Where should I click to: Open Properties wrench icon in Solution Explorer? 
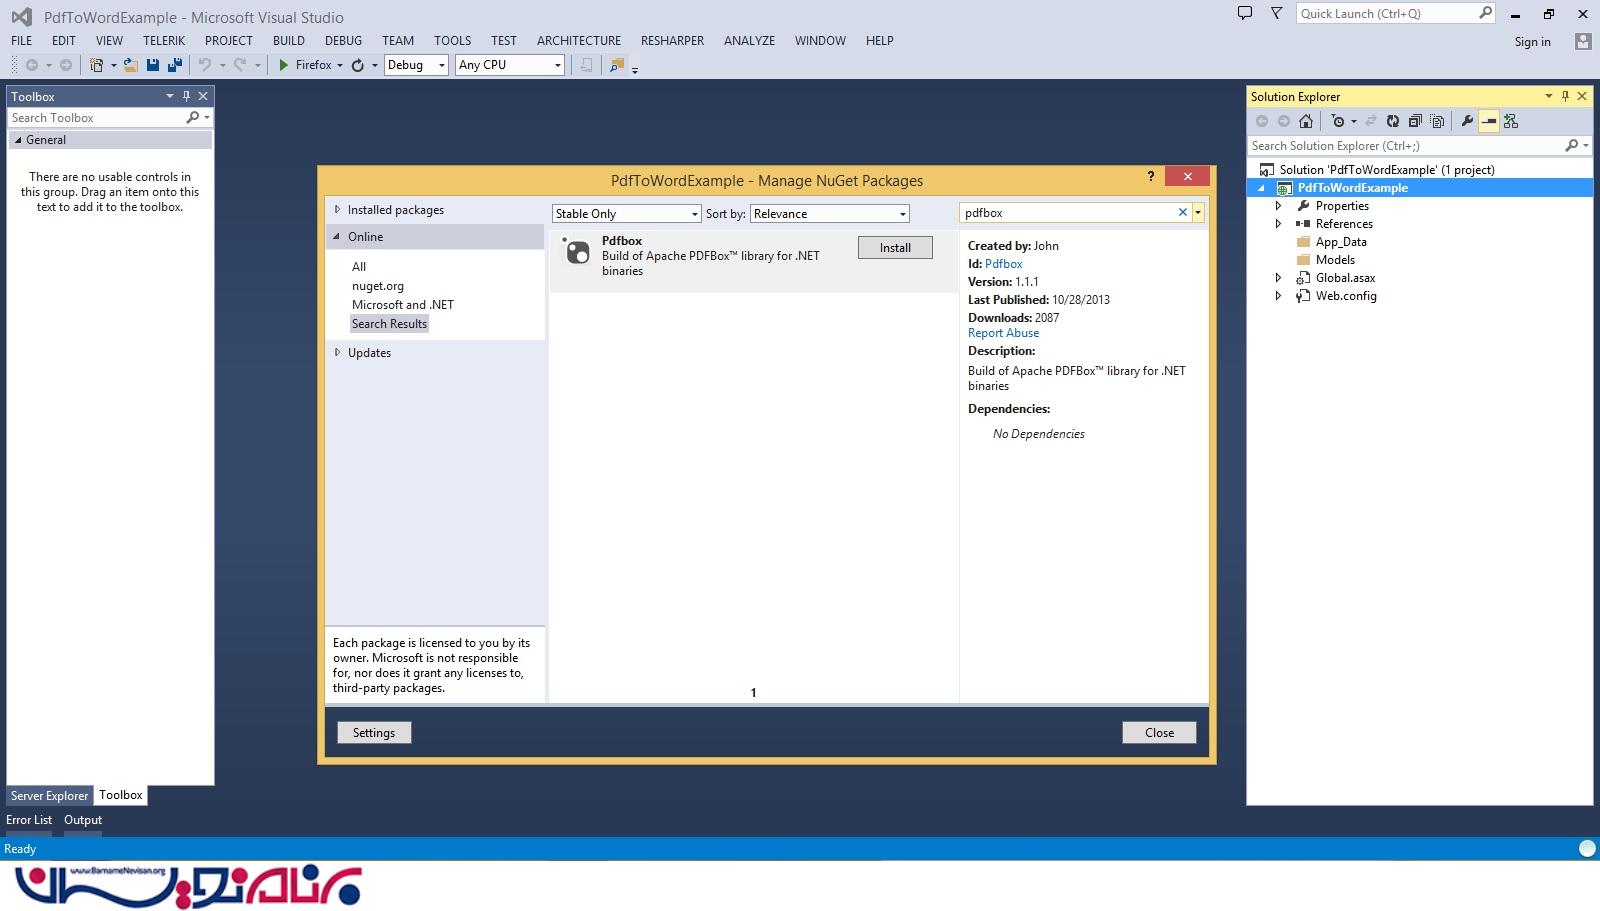tap(1467, 121)
